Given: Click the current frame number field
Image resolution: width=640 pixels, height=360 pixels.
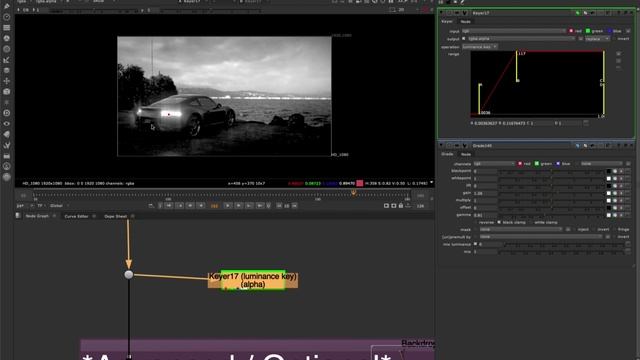Looking at the screenshot, I should click(214, 206).
